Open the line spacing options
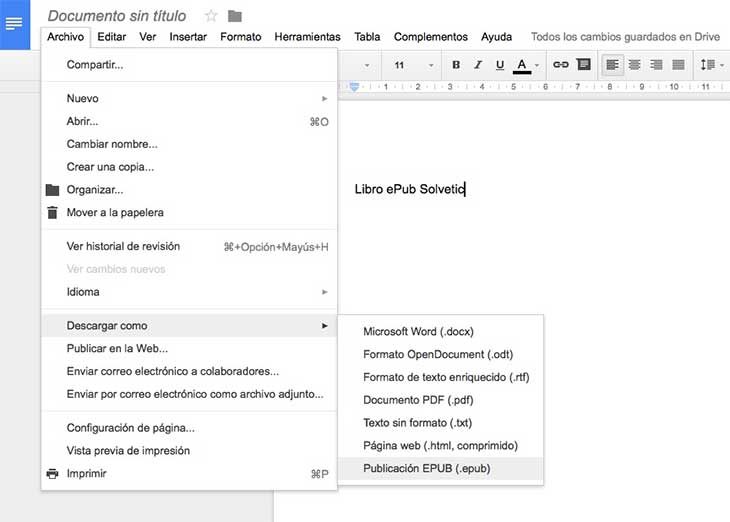 712,65
